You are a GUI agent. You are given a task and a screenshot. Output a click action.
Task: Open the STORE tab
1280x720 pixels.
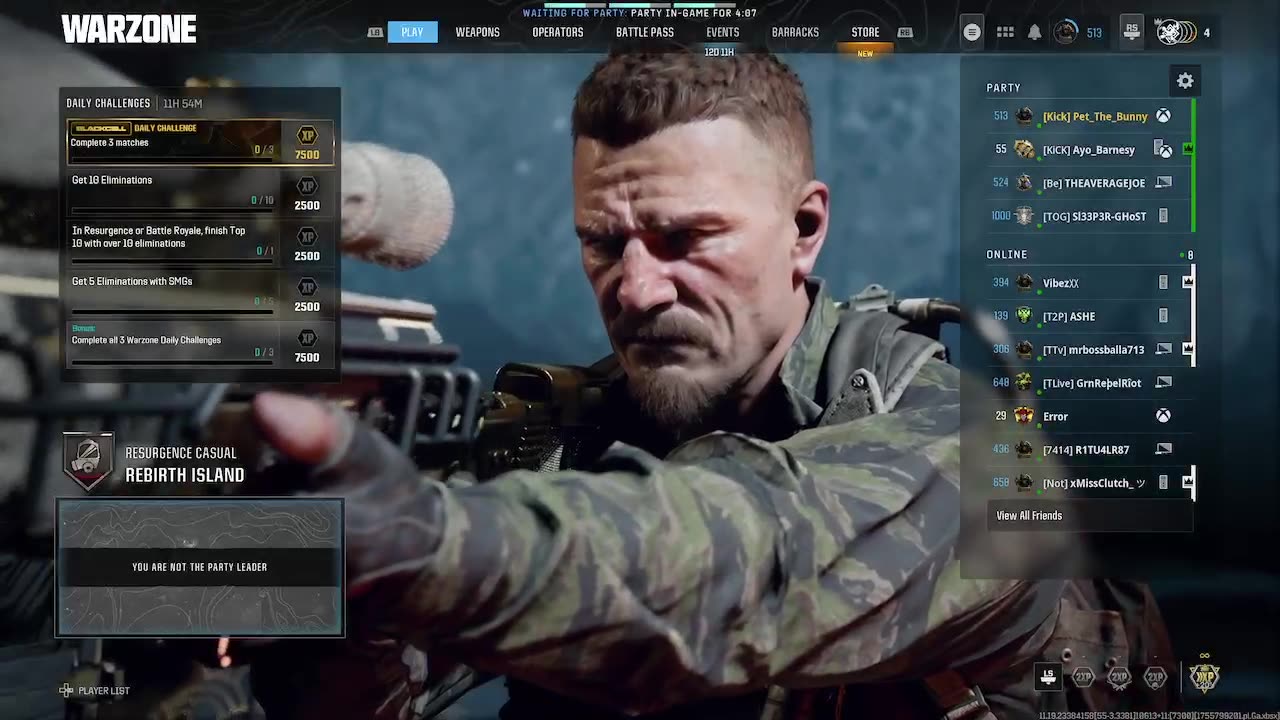coord(865,32)
